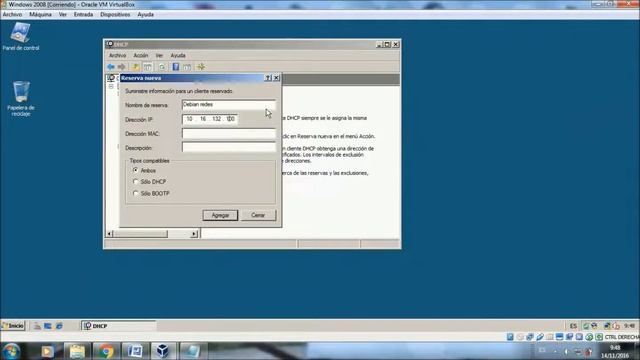Open the Ayuda menu in DHCP window

[178, 56]
